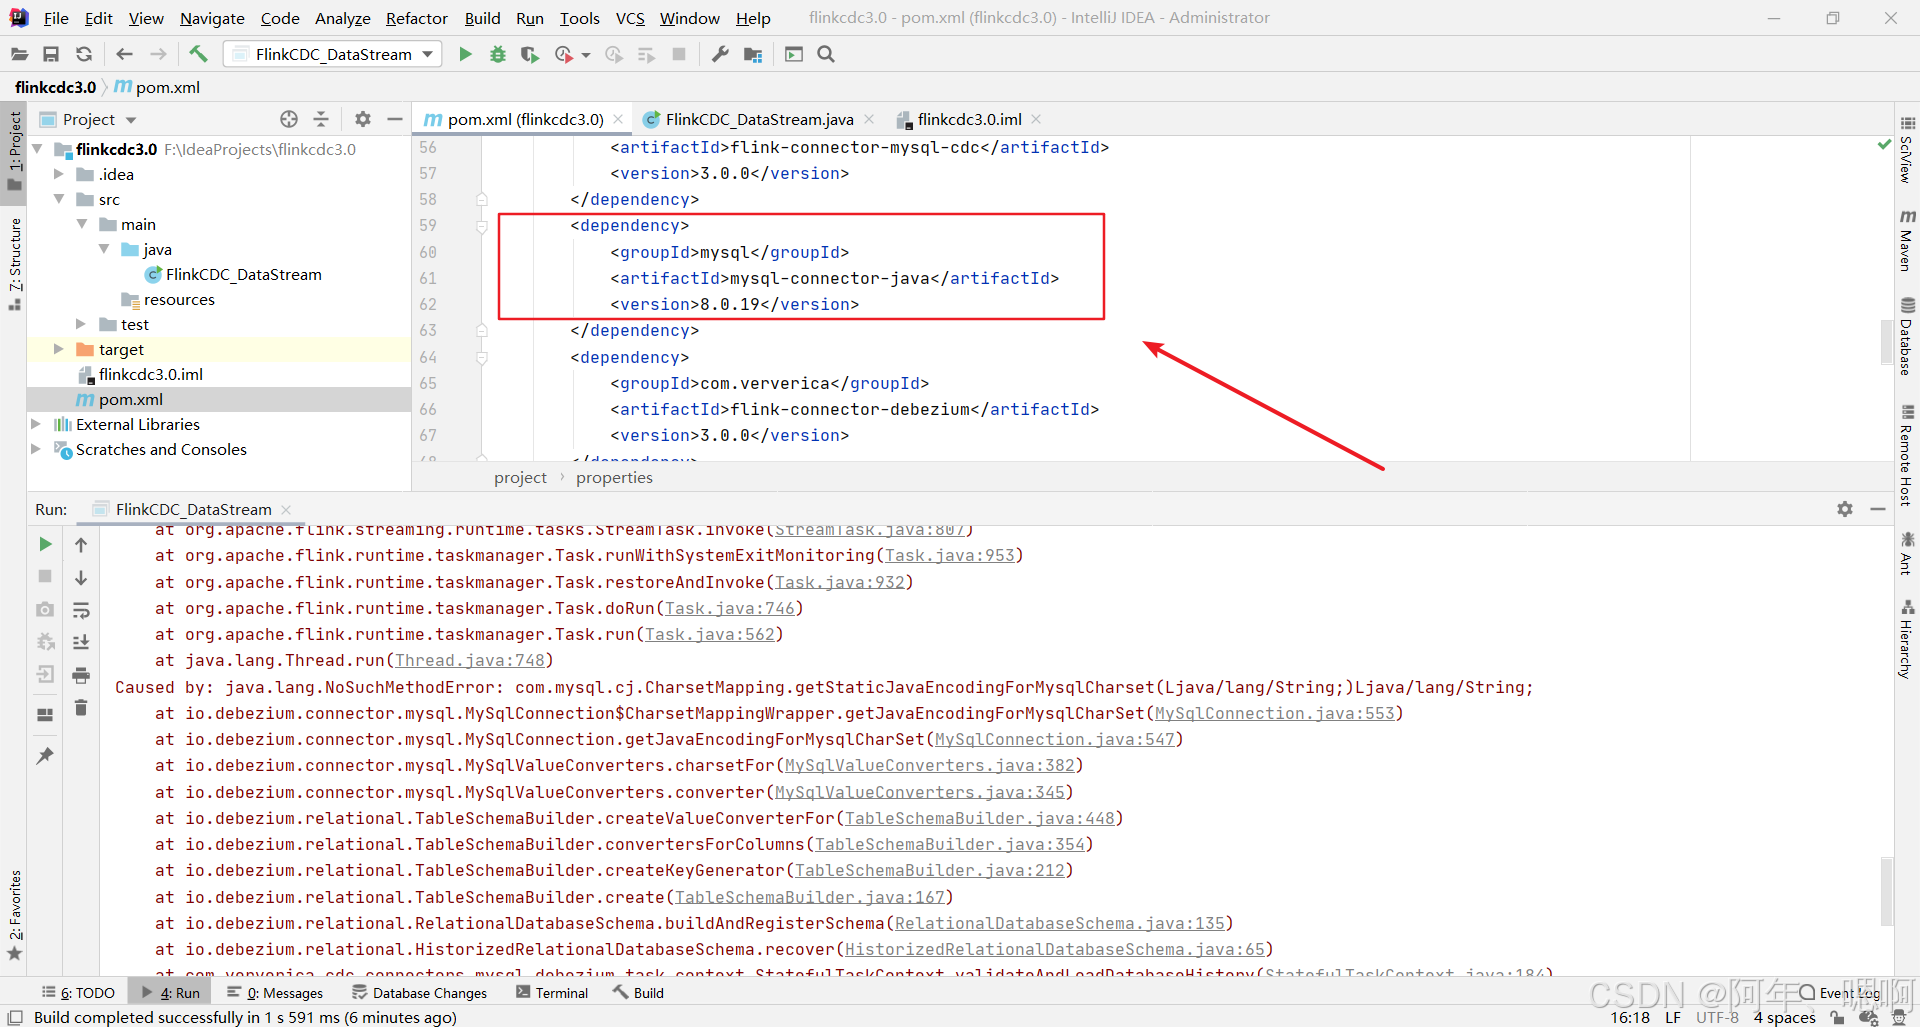Print console output icon
Viewport: 1920px width, 1027px height.
pos(81,675)
